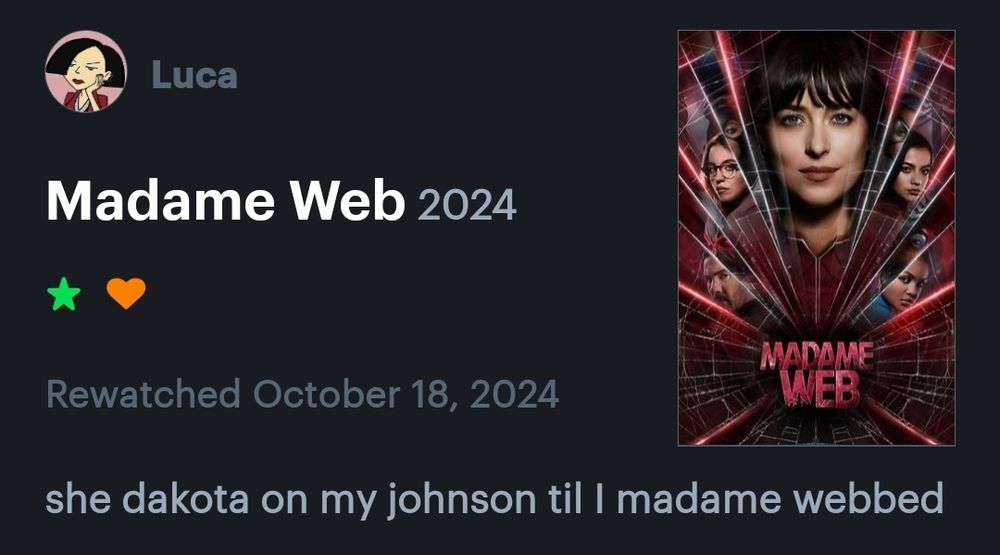This screenshot has width=1000, height=555.
Task: Open Luca's cartoon profile avatar
Action: click(85, 71)
